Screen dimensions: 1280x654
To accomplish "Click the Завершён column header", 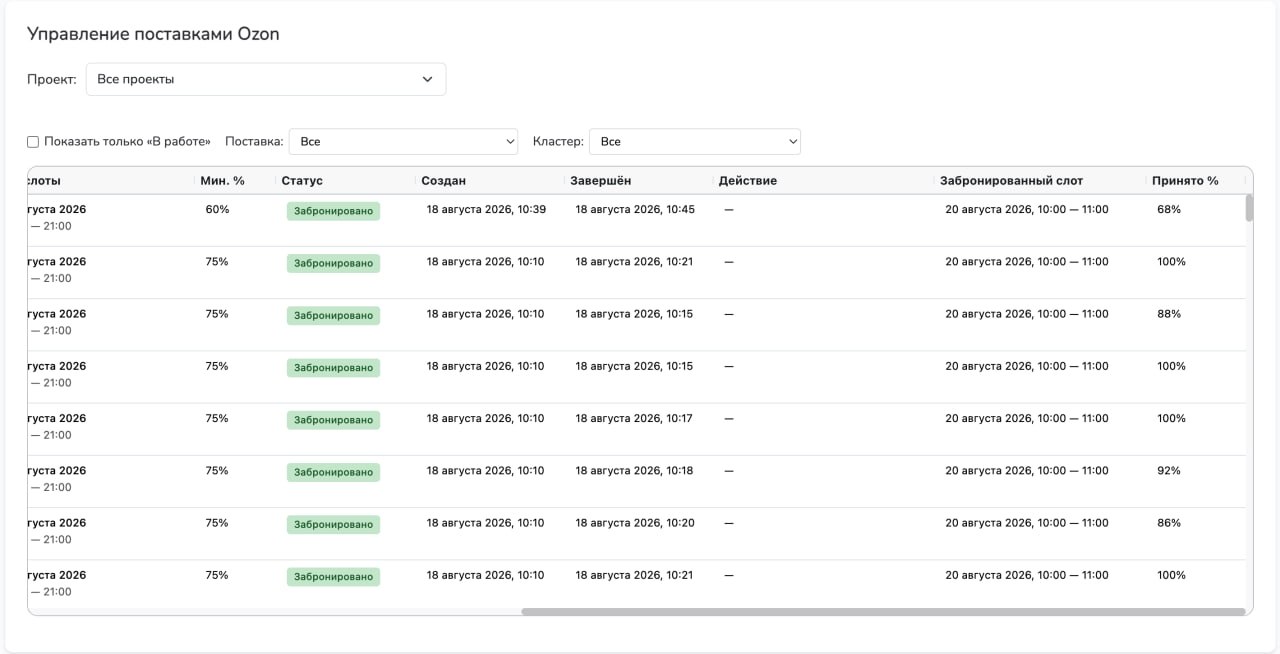I will coord(600,181).
